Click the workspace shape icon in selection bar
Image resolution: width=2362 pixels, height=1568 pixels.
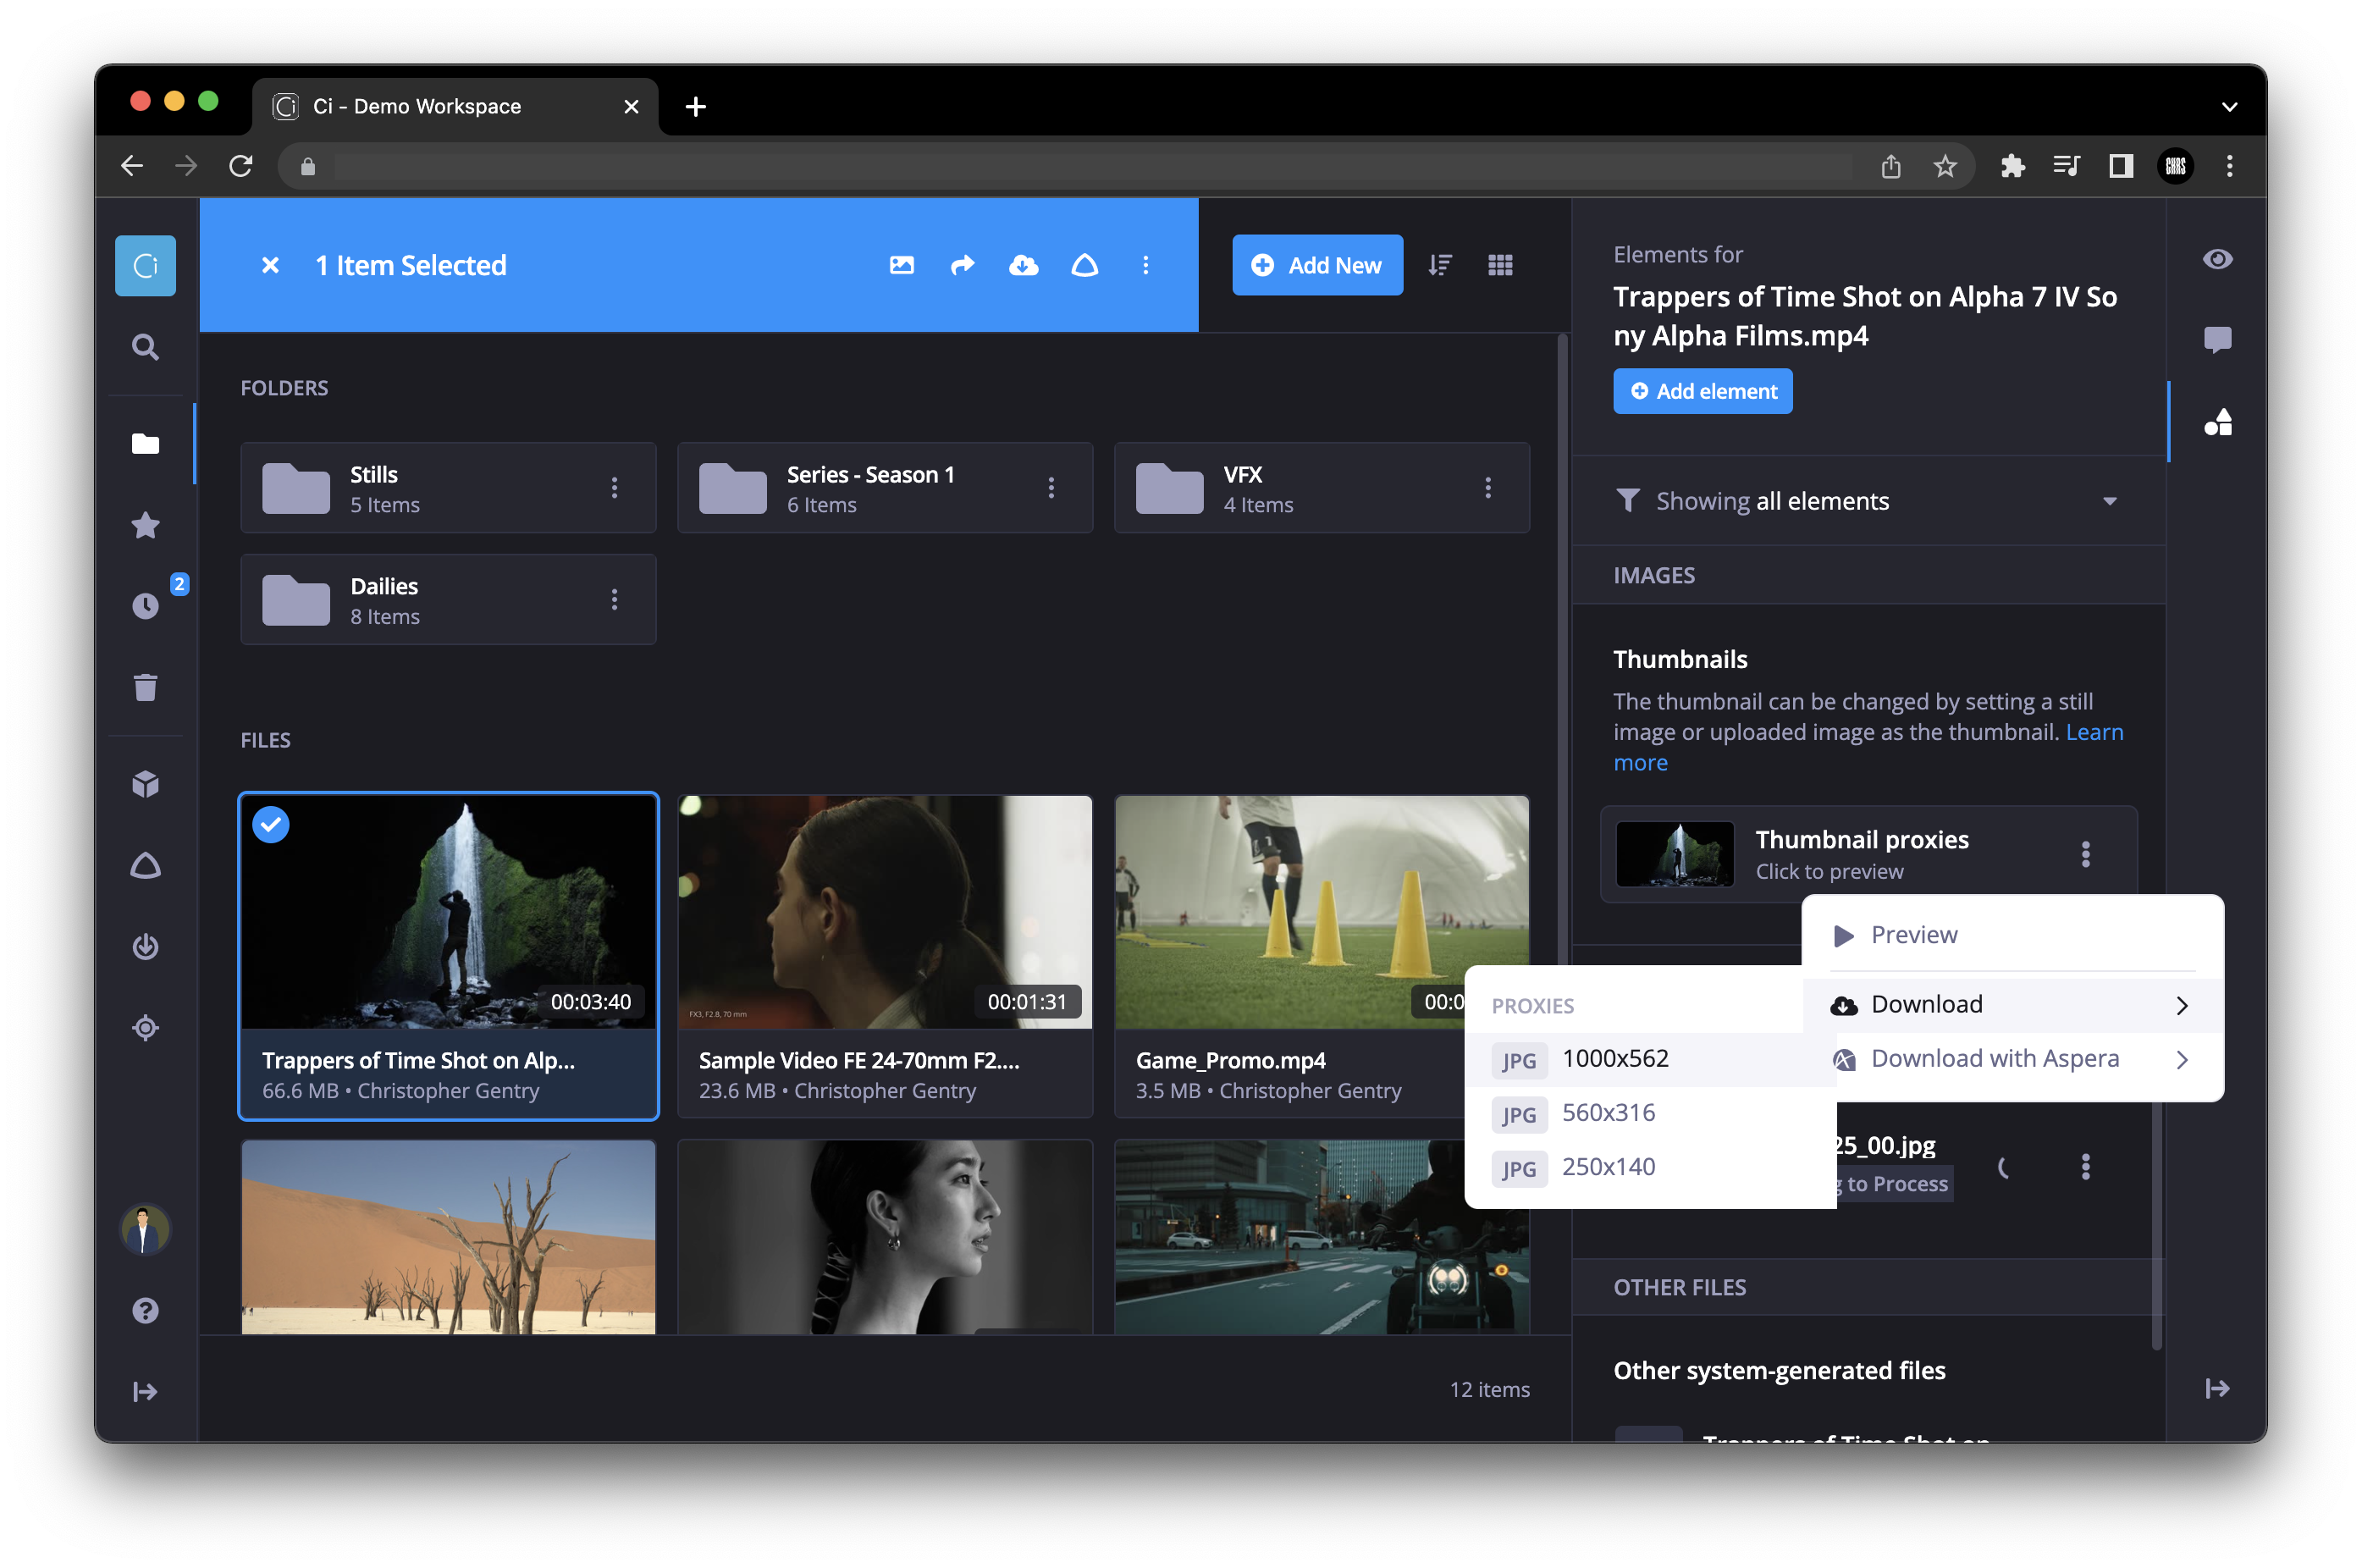[1085, 265]
